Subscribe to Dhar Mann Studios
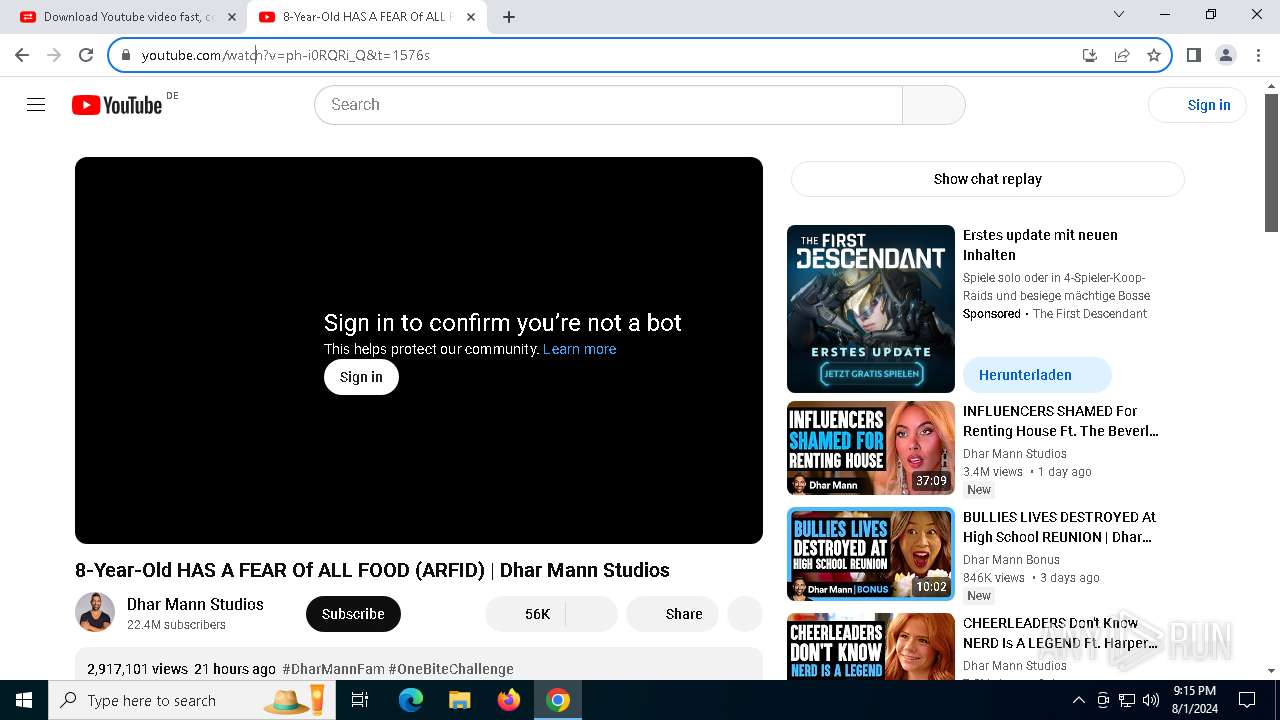Viewport: 1280px width, 720px height. pos(353,614)
